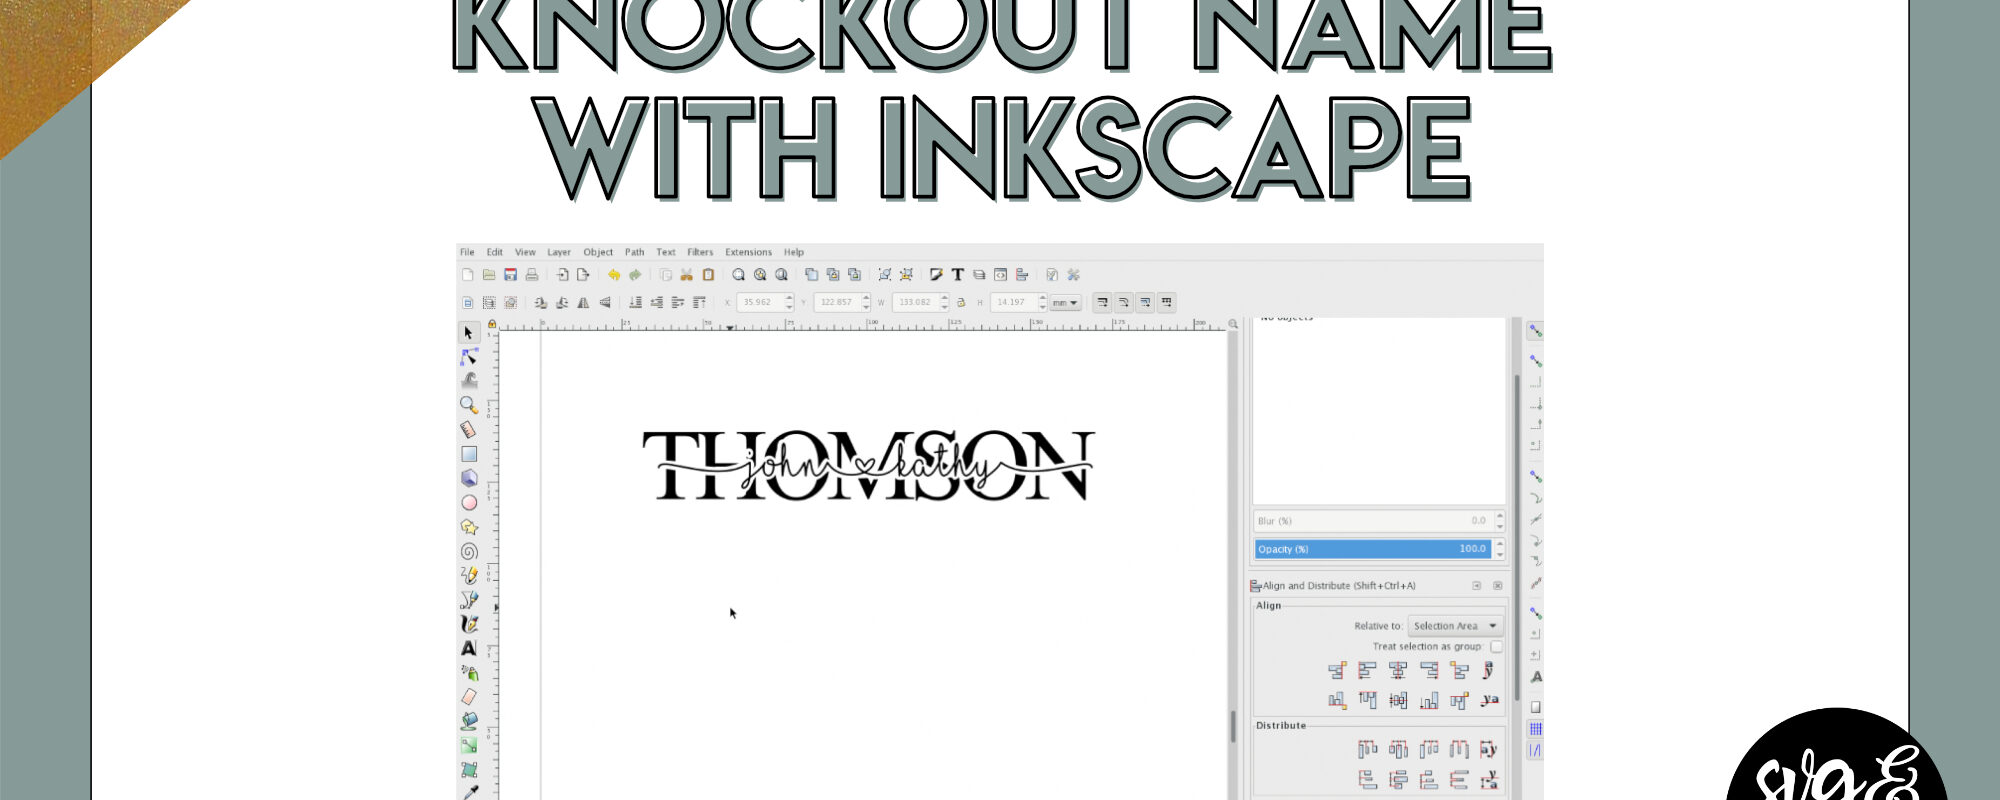Screen dimensions: 2000x800
Task: Open the Extensions menu
Action: [749, 252]
